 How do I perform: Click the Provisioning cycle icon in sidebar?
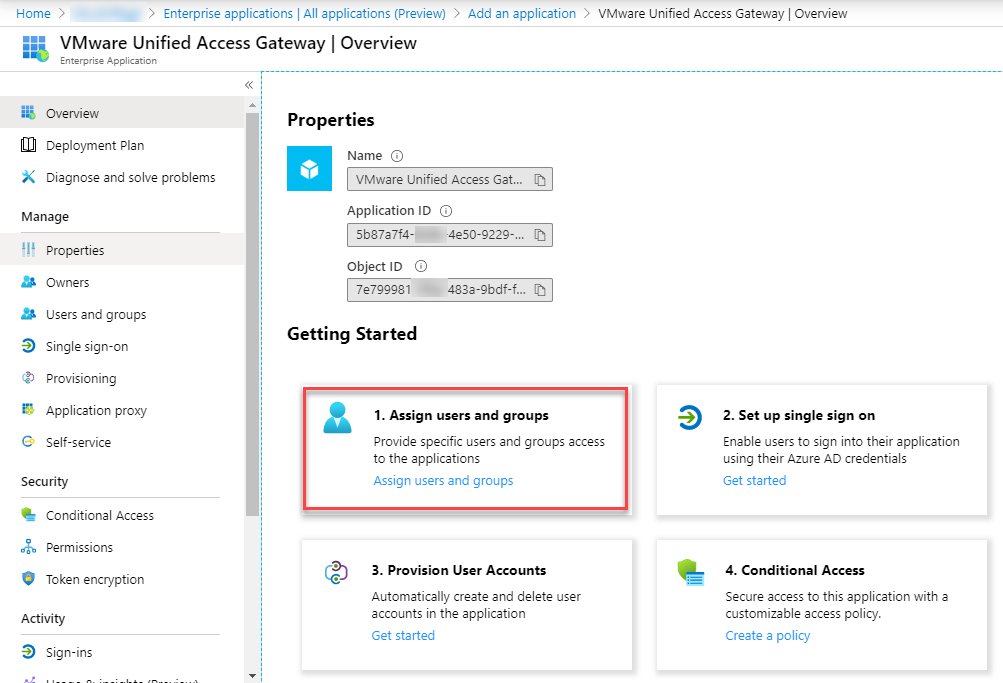28,377
